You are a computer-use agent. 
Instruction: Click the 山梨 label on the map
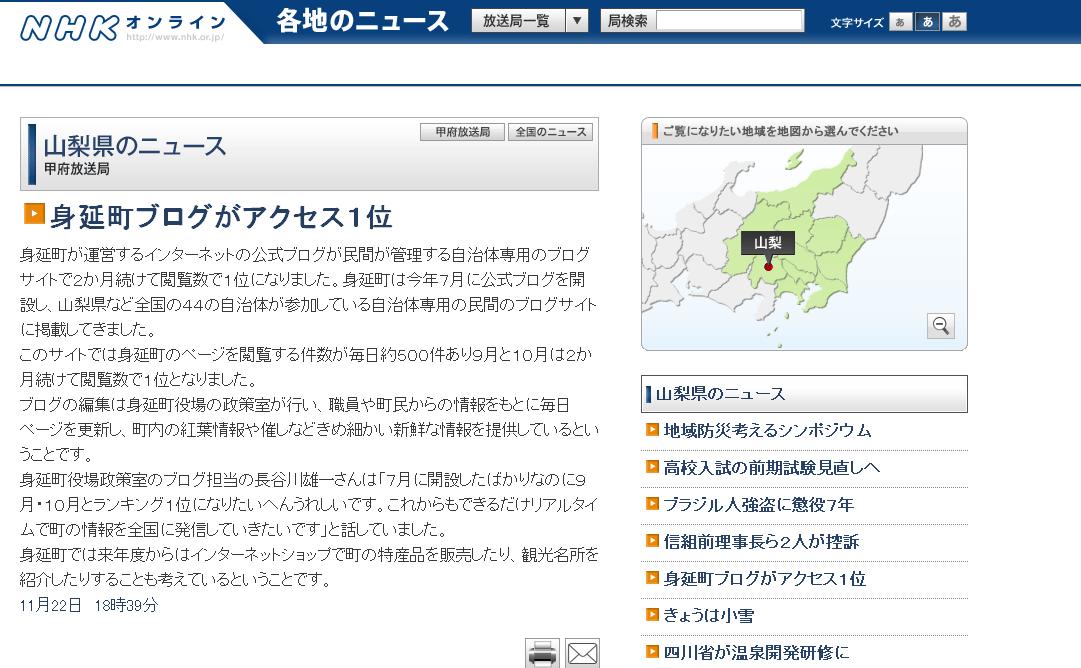coord(767,243)
